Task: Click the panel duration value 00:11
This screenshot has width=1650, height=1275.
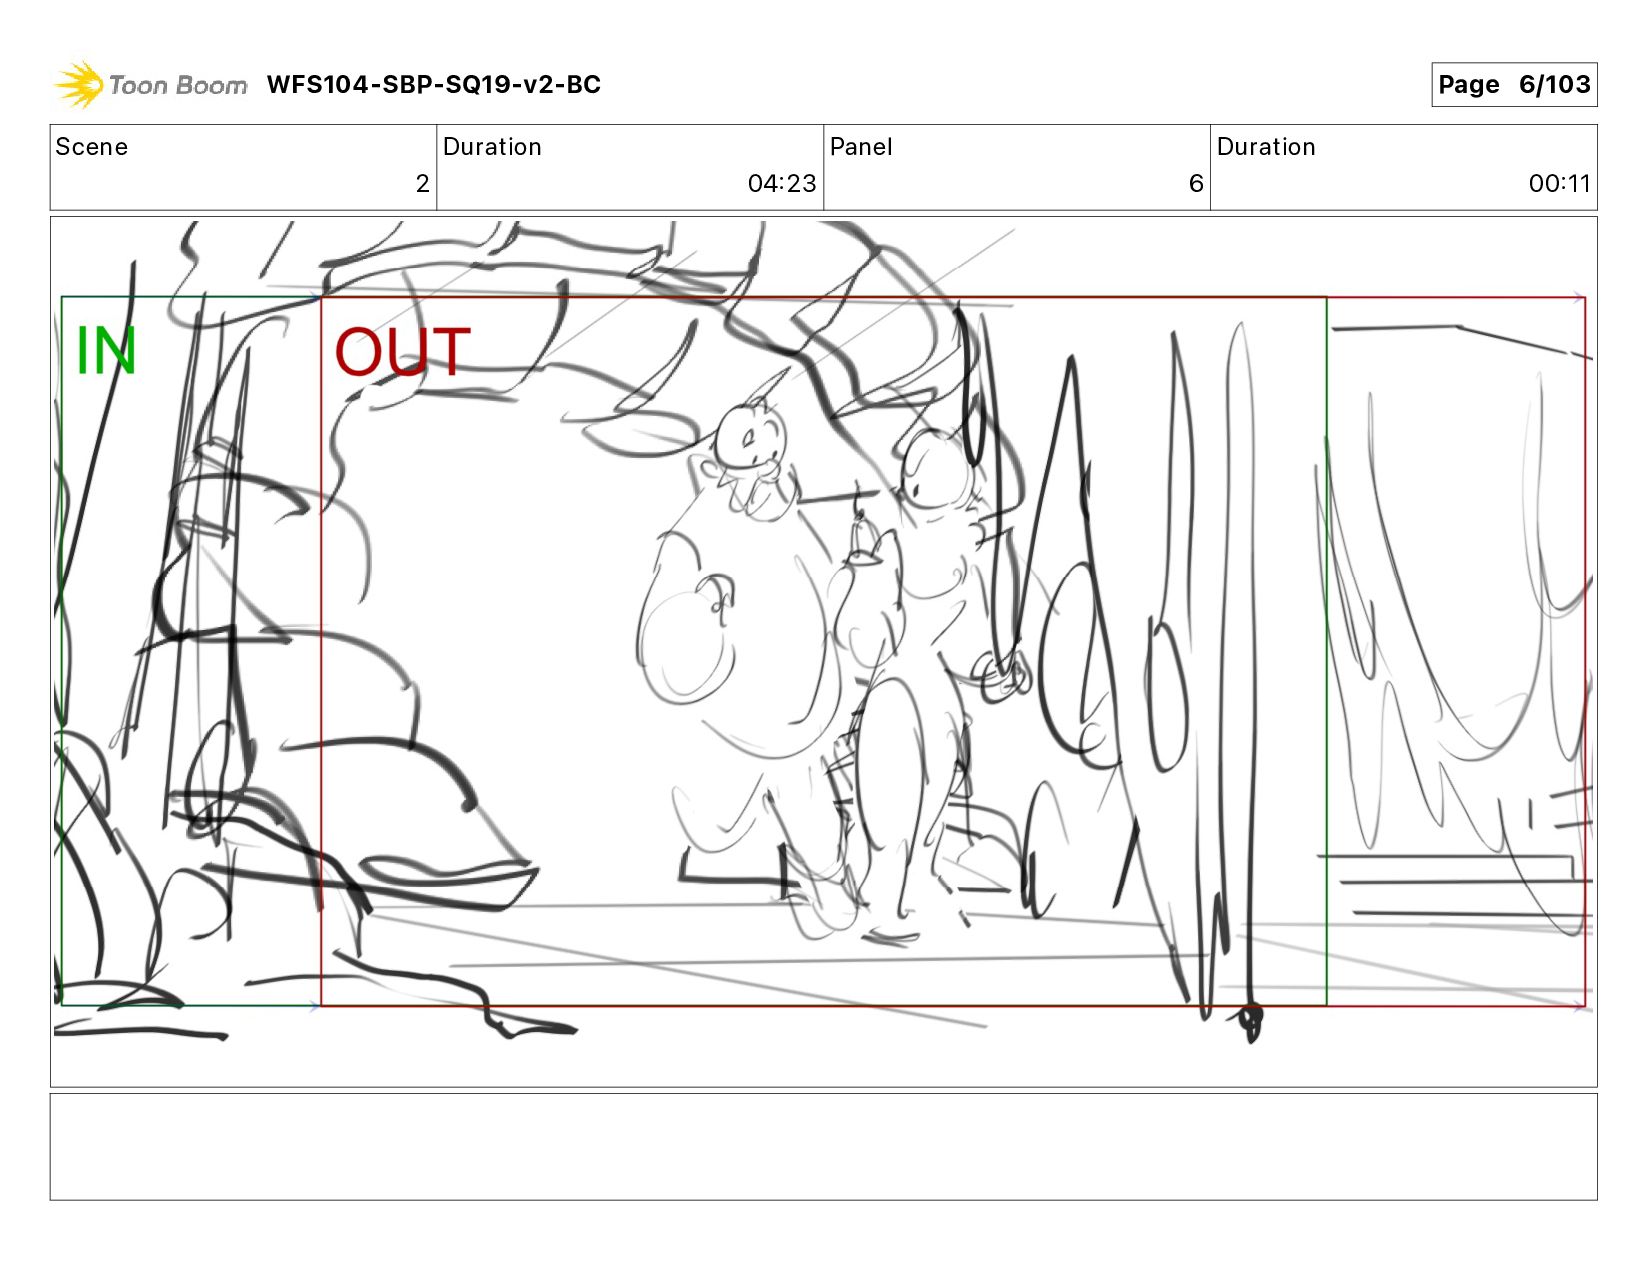Action: tap(1559, 184)
